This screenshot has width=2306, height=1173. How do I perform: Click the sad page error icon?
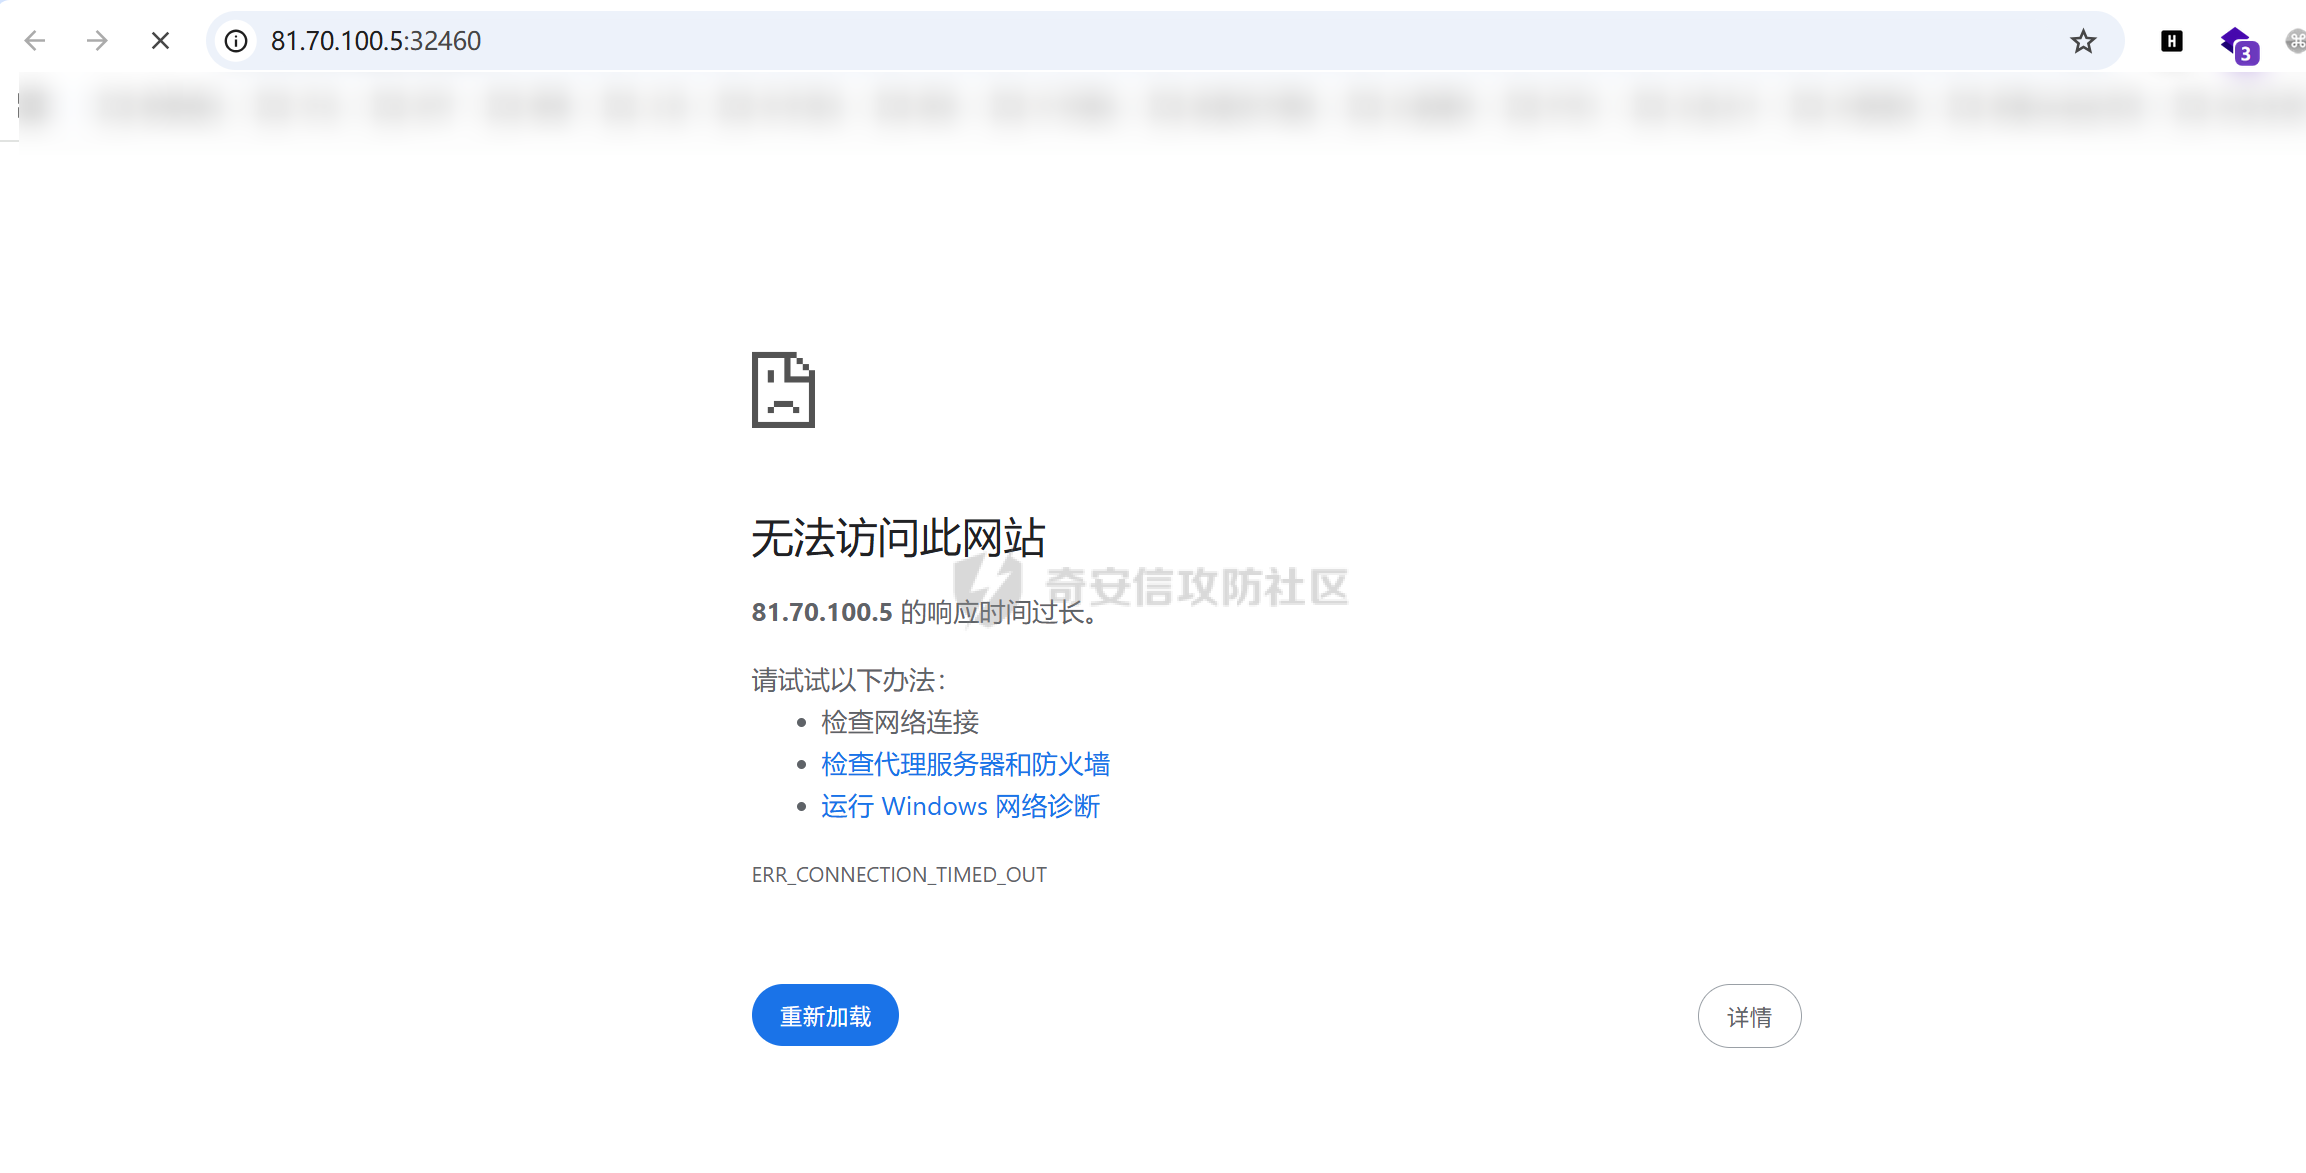[x=783, y=390]
